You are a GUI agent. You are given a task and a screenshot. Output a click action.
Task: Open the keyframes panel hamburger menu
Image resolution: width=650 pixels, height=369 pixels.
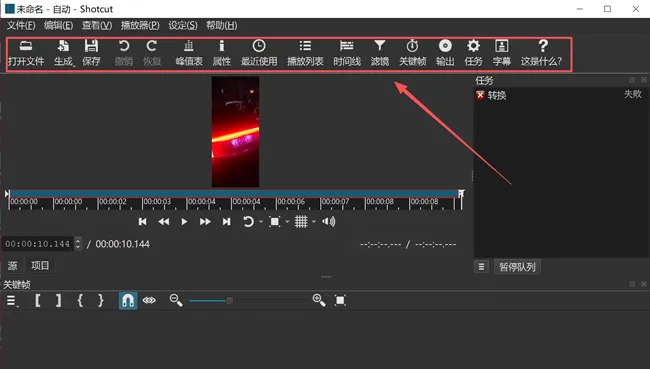pyautogui.click(x=12, y=301)
